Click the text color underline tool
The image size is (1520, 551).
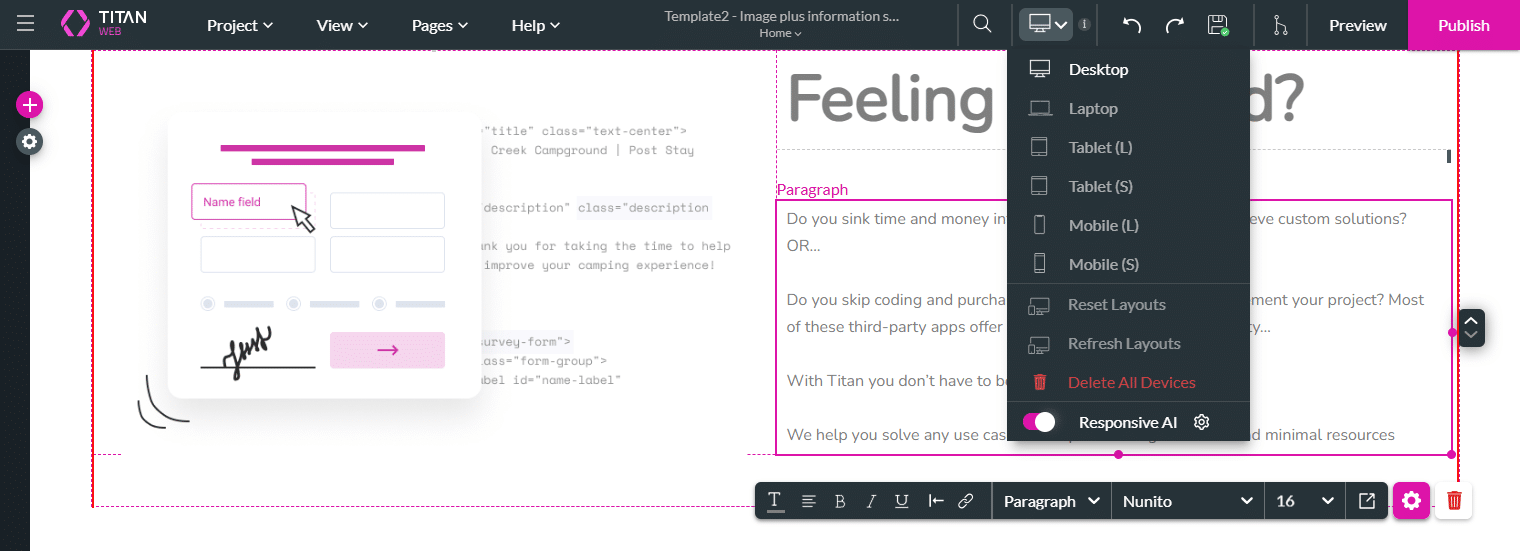coord(775,501)
